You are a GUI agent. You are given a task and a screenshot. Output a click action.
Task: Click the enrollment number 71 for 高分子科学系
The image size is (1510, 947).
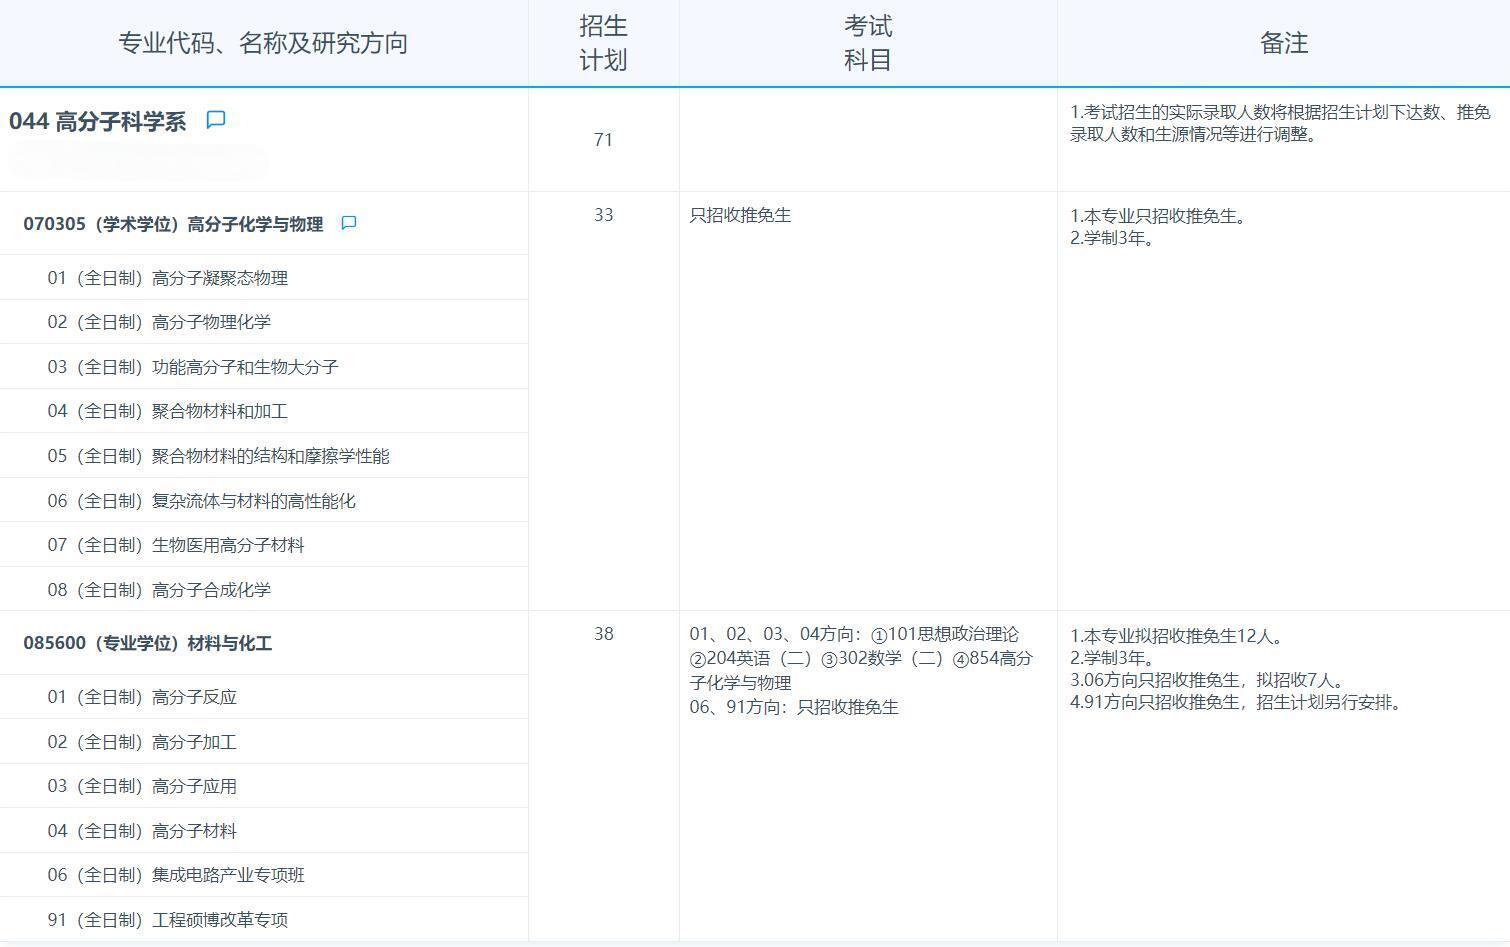pyautogui.click(x=604, y=140)
